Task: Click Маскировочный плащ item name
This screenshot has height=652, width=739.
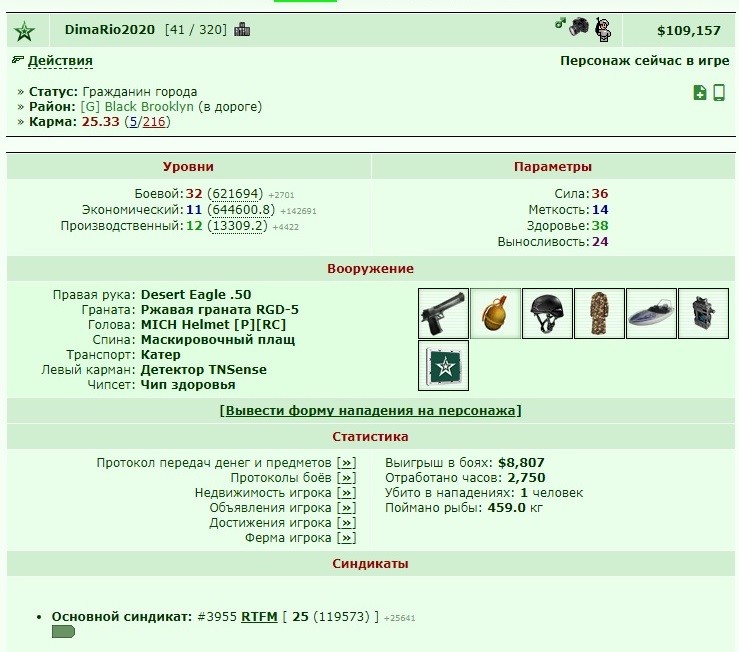Action: tap(218, 340)
